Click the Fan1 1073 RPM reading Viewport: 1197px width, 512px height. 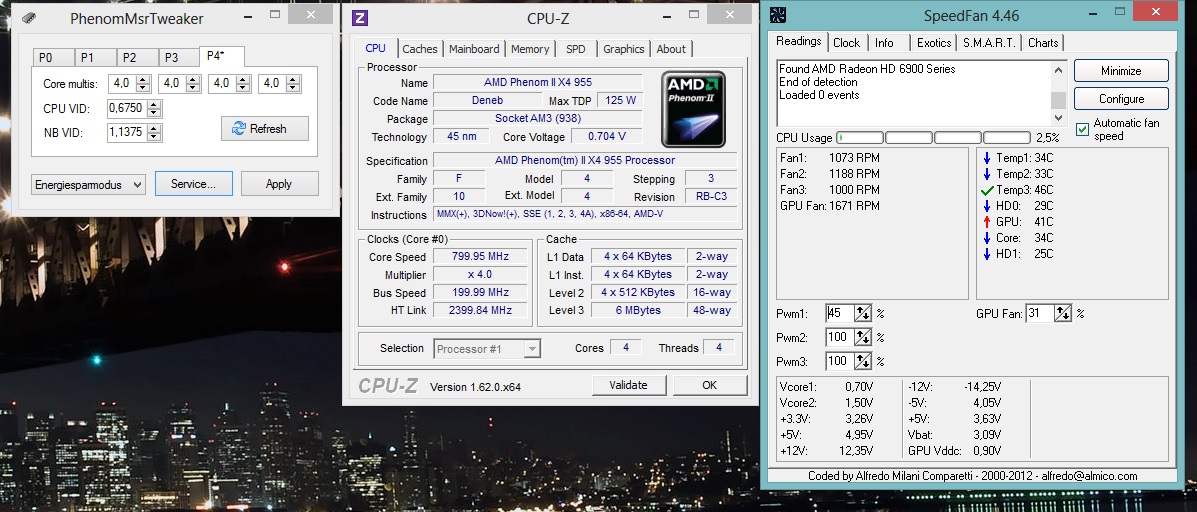(830, 158)
